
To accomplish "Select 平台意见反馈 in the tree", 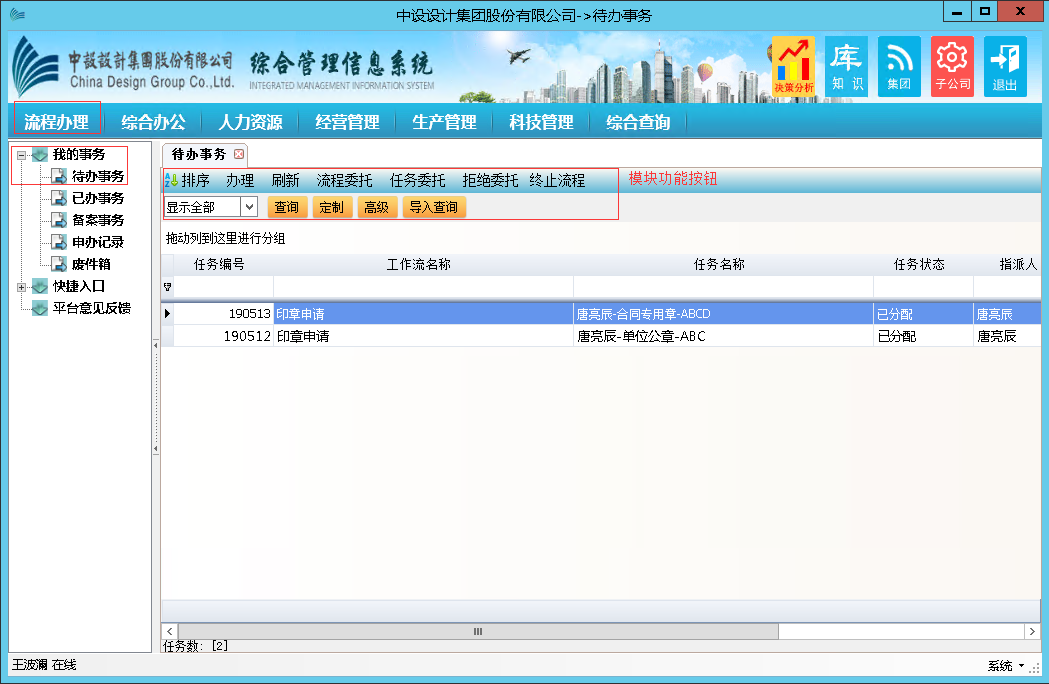I will click(92, 309).
